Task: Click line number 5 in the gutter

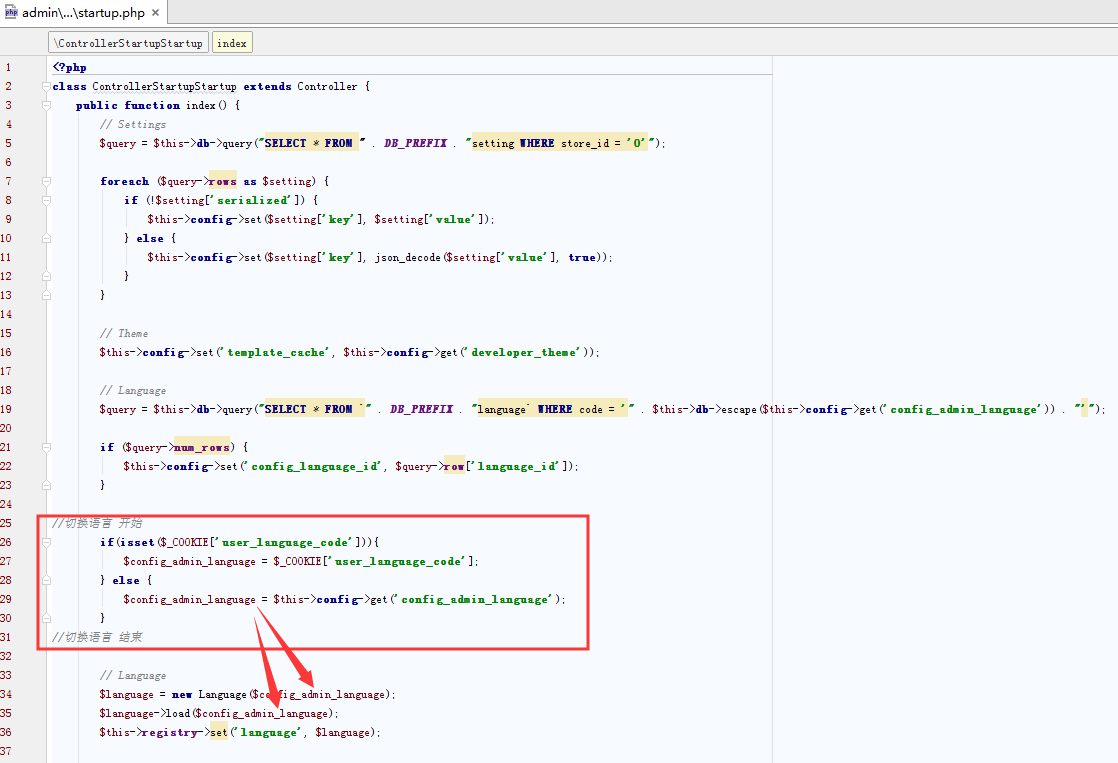Action: (x=8, y=143)
